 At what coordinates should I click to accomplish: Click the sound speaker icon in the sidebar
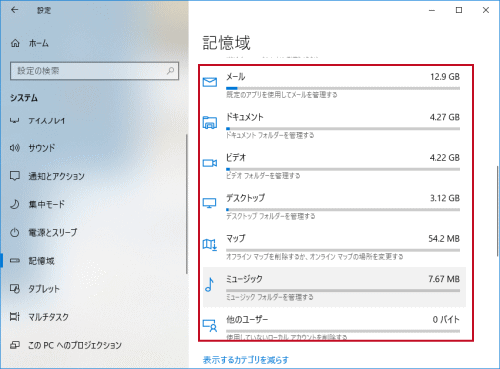pos(15,148)
